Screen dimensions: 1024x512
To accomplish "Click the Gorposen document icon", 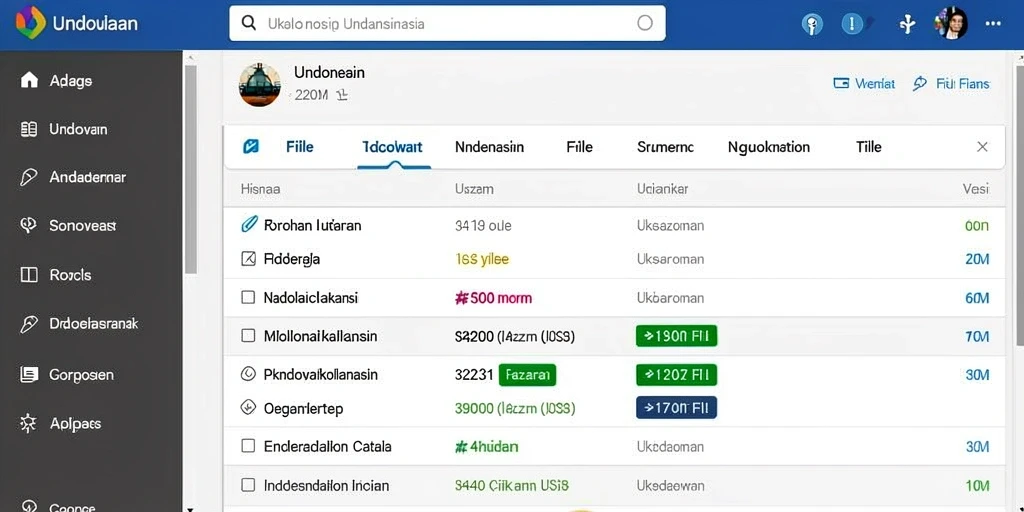I will (29, 374).
